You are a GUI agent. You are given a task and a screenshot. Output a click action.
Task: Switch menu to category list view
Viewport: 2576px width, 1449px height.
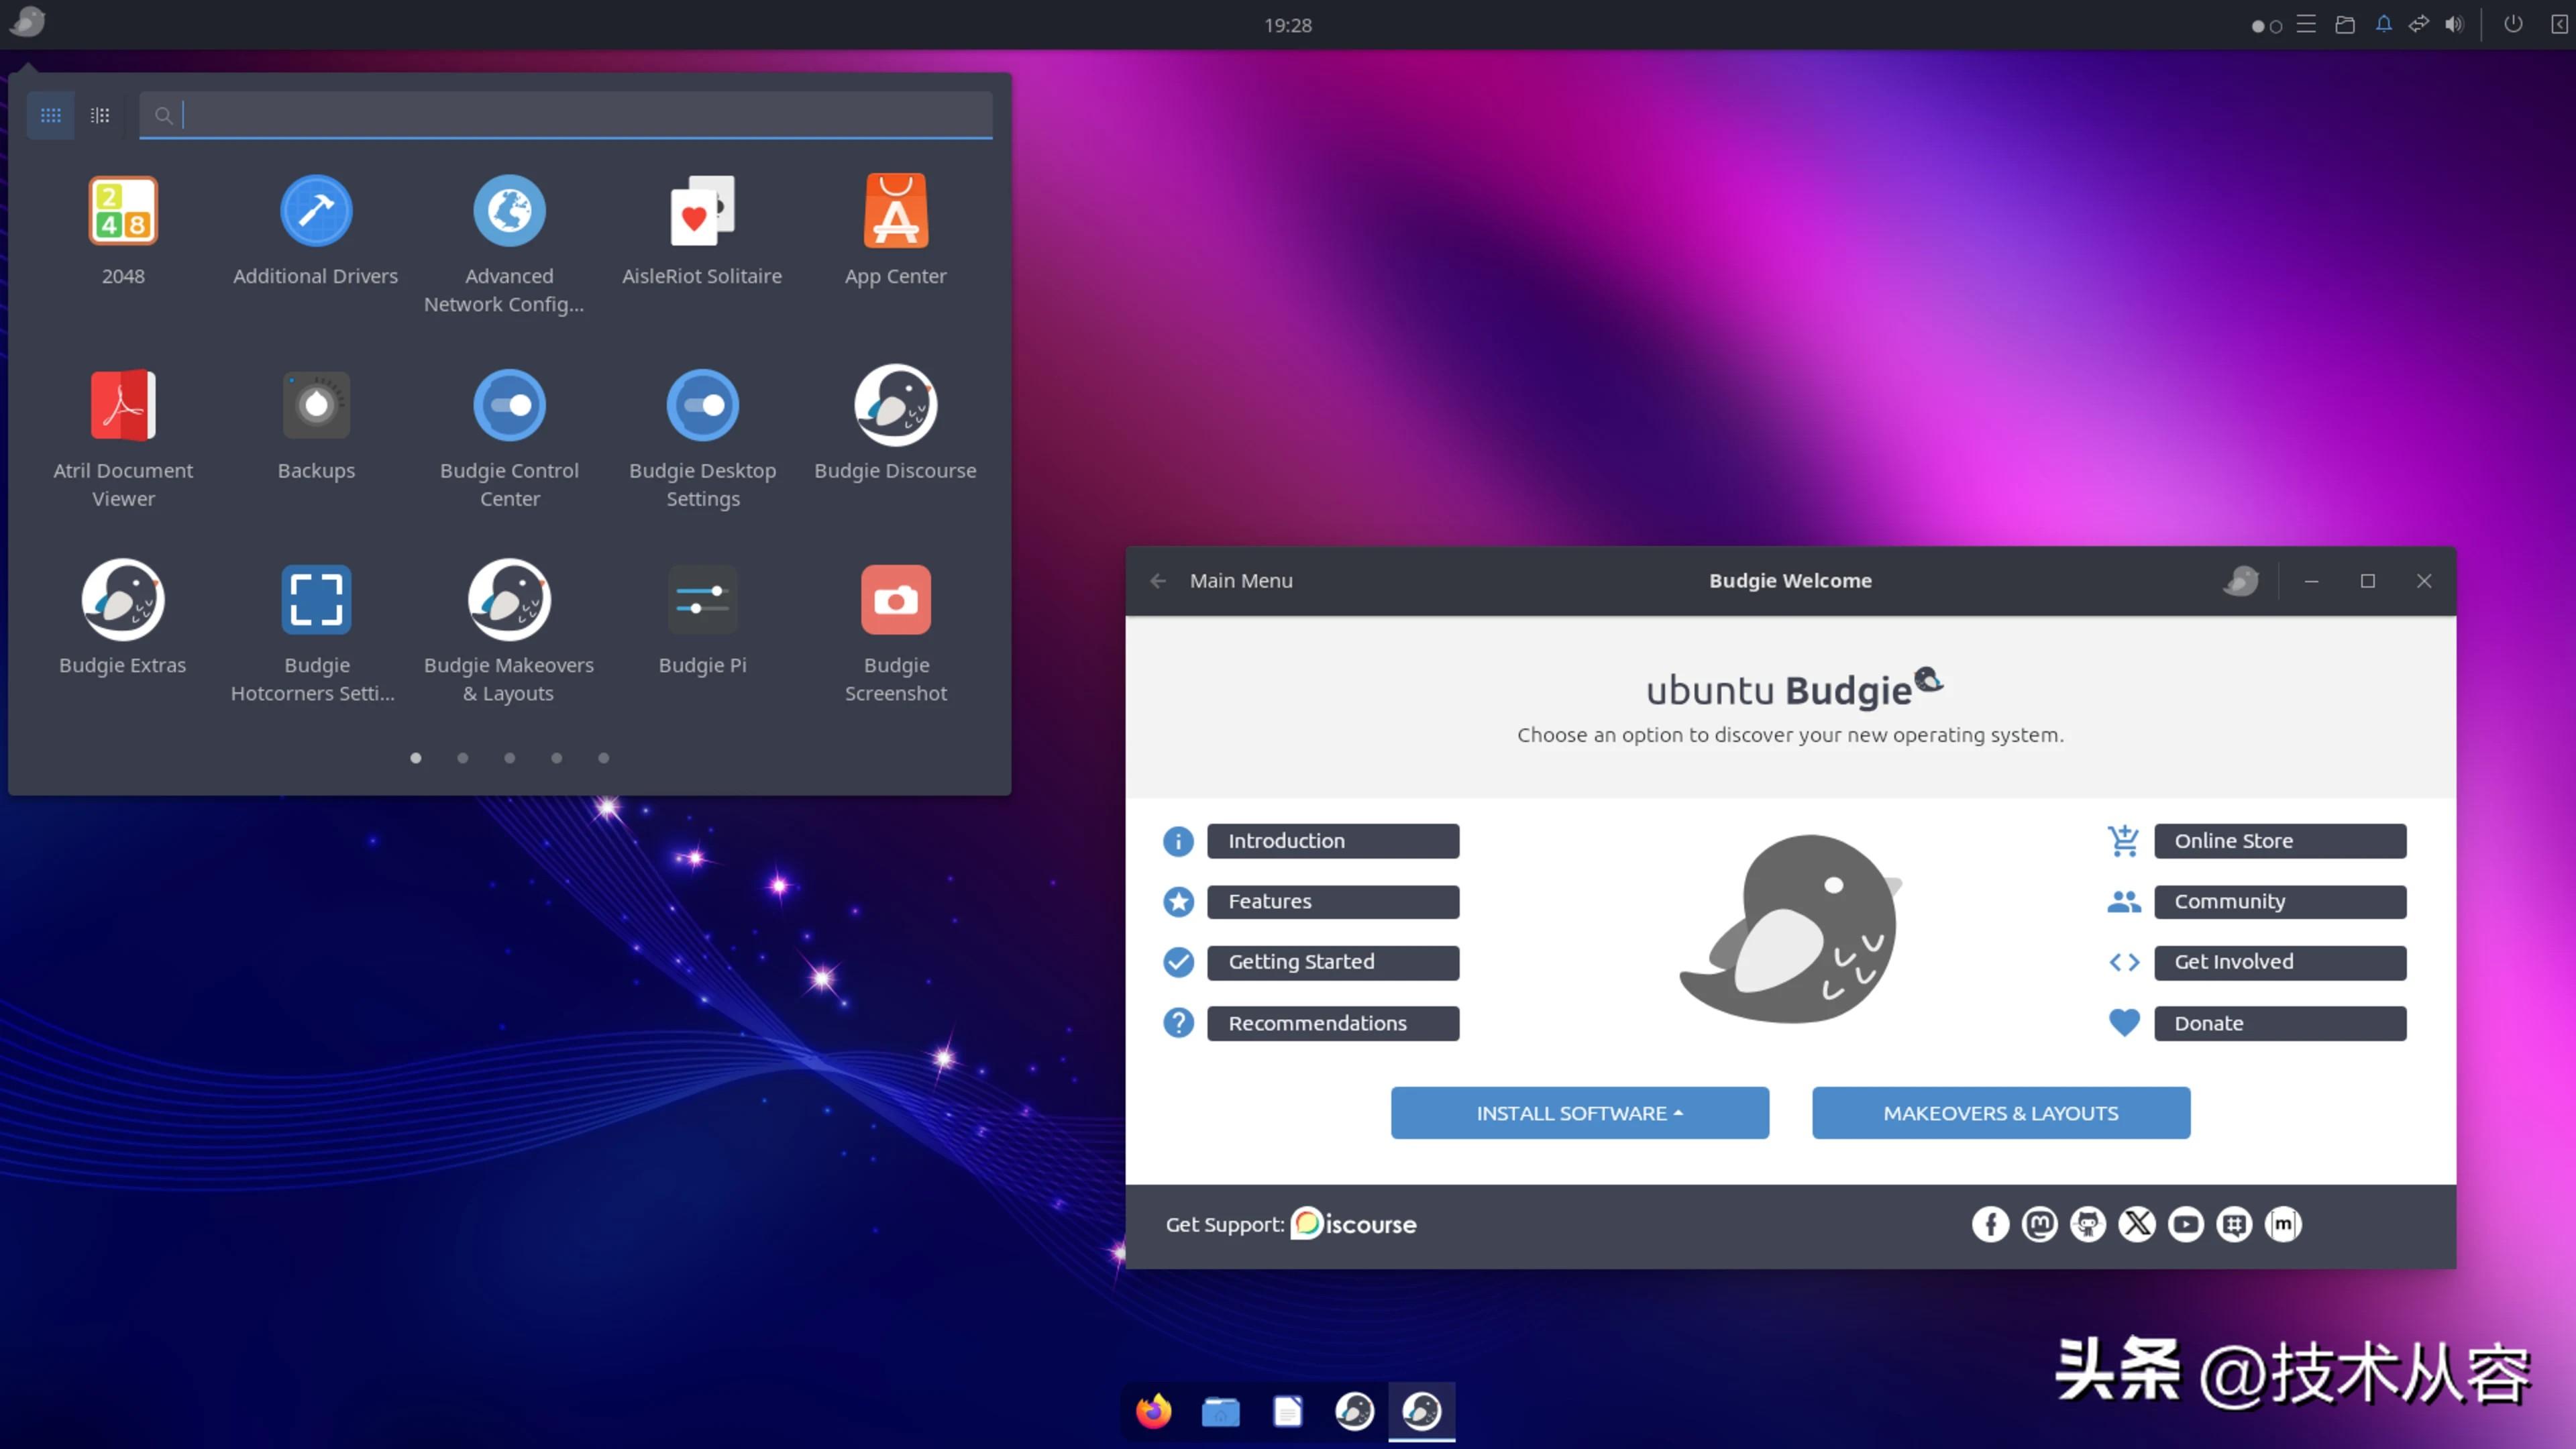[x=100, y=115]
